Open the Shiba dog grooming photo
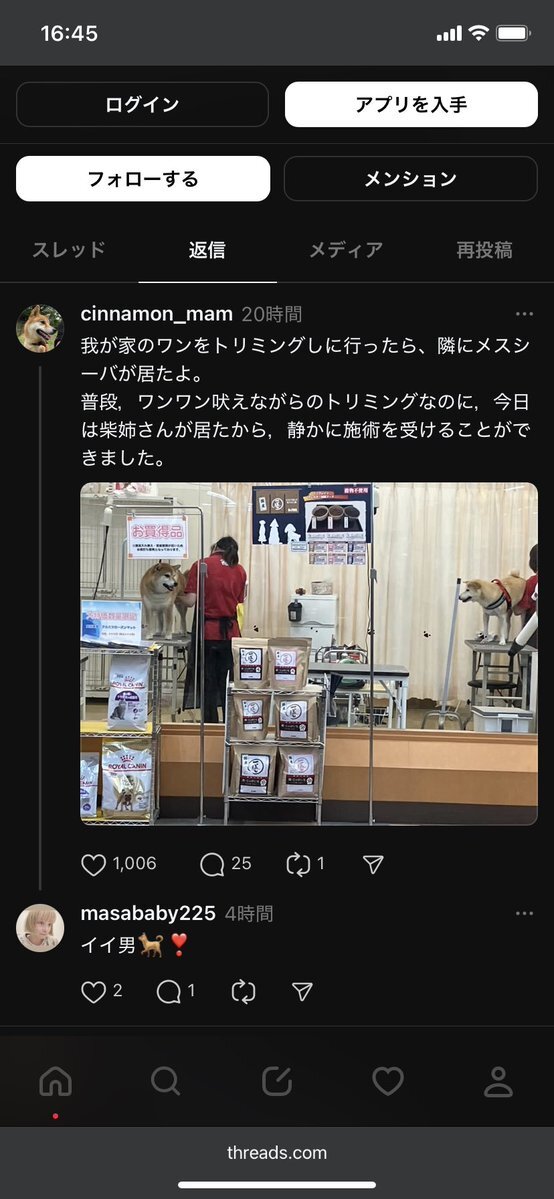The height and width of the screenshot is (1199, 554). pyautogui.click(x=309, y=654)
